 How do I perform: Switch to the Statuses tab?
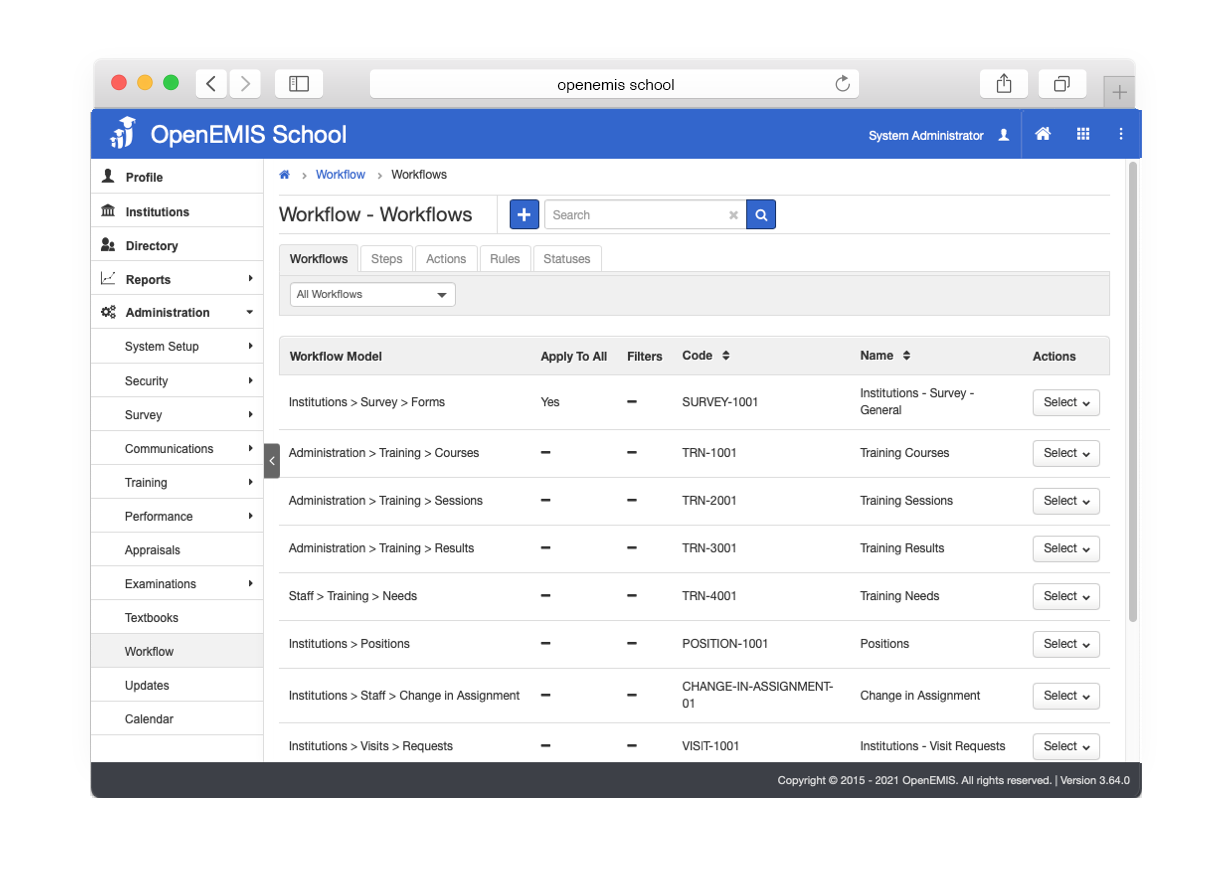click(x=567, y=259)
